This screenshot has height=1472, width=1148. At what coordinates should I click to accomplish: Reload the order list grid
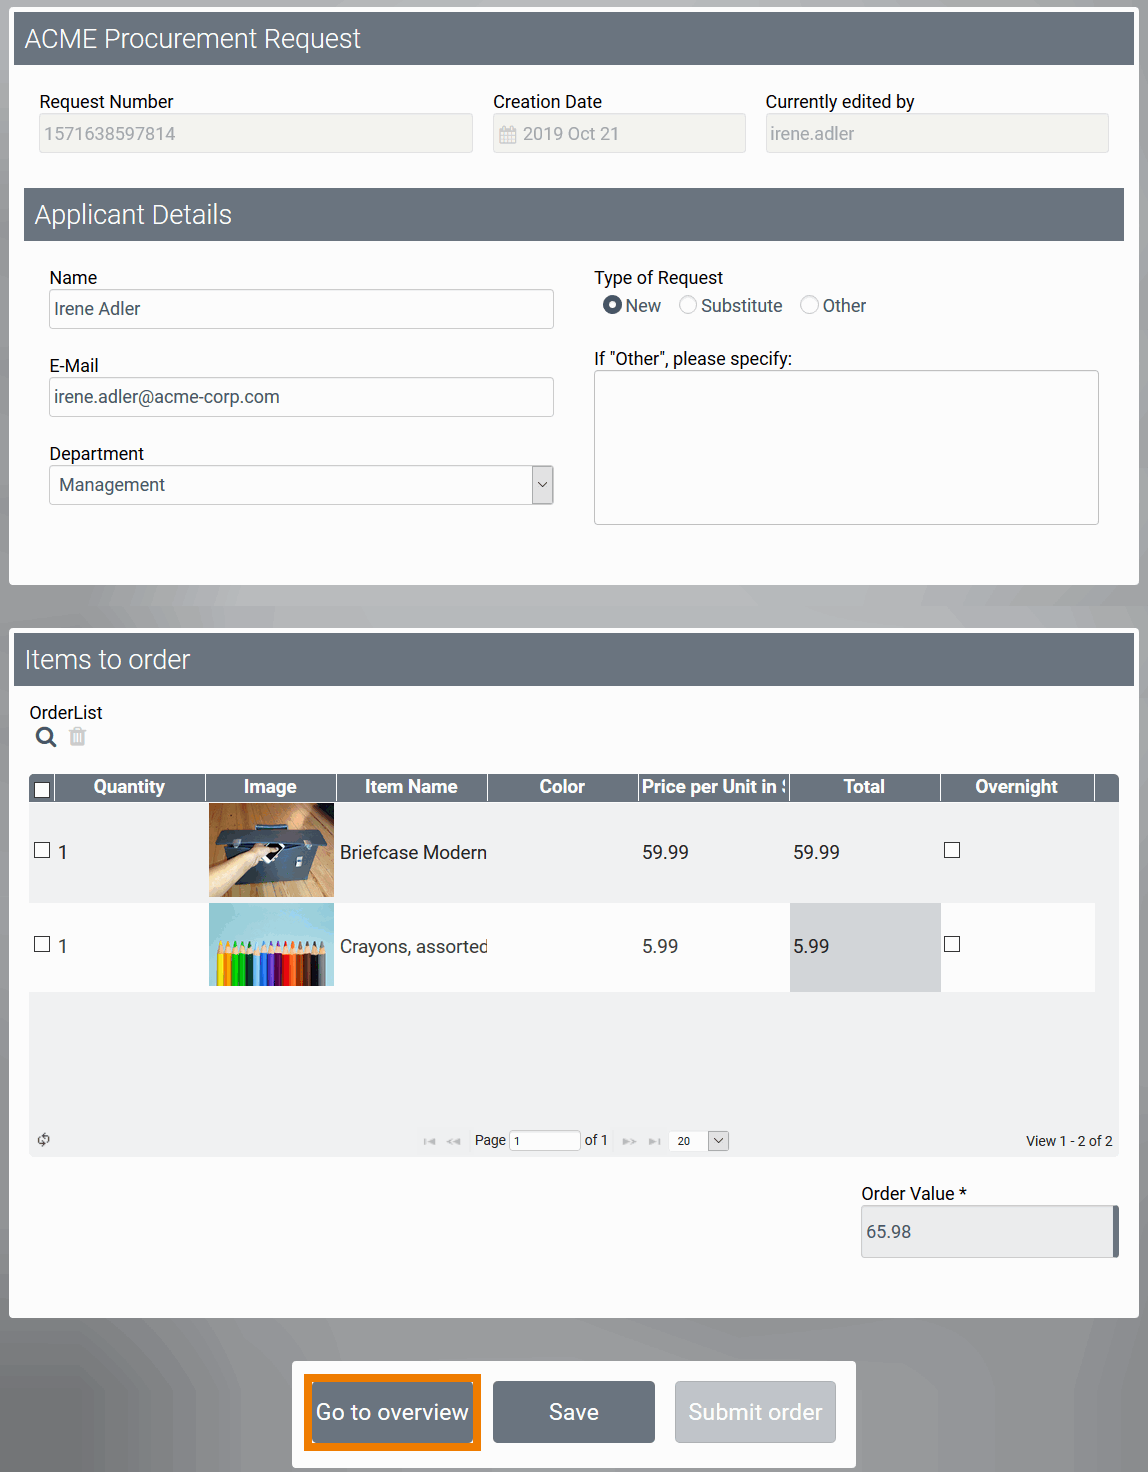pos(43,1140)
